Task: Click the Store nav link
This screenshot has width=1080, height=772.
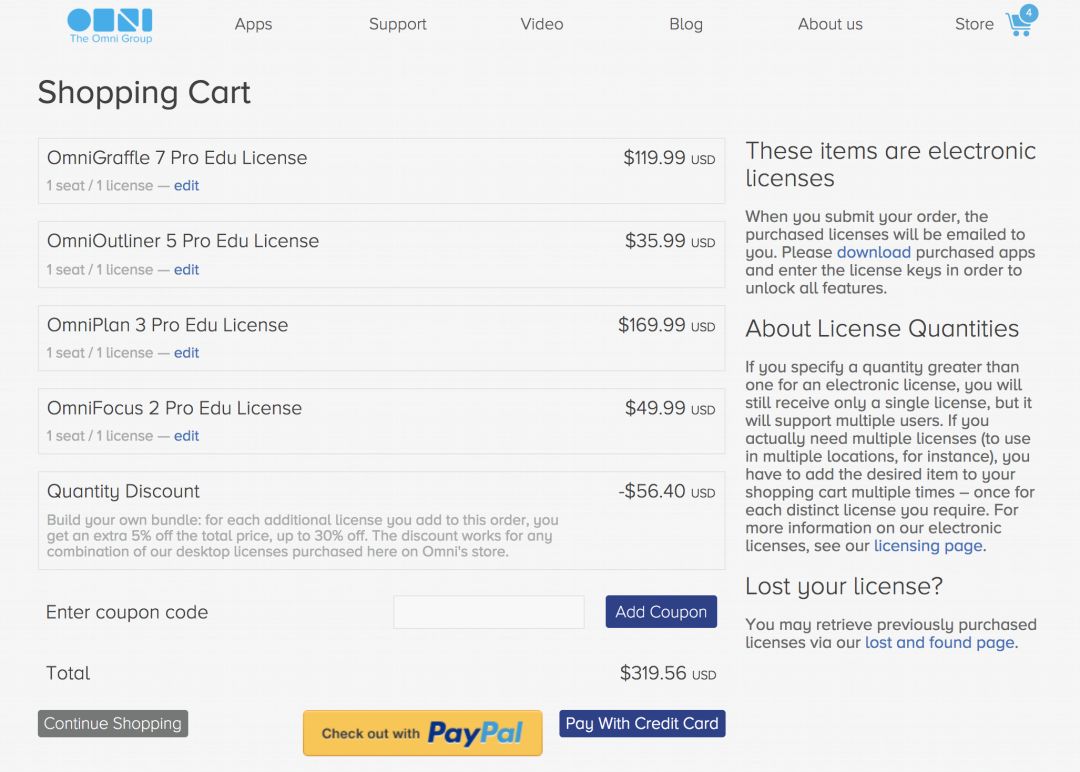Action: point(973,24)
